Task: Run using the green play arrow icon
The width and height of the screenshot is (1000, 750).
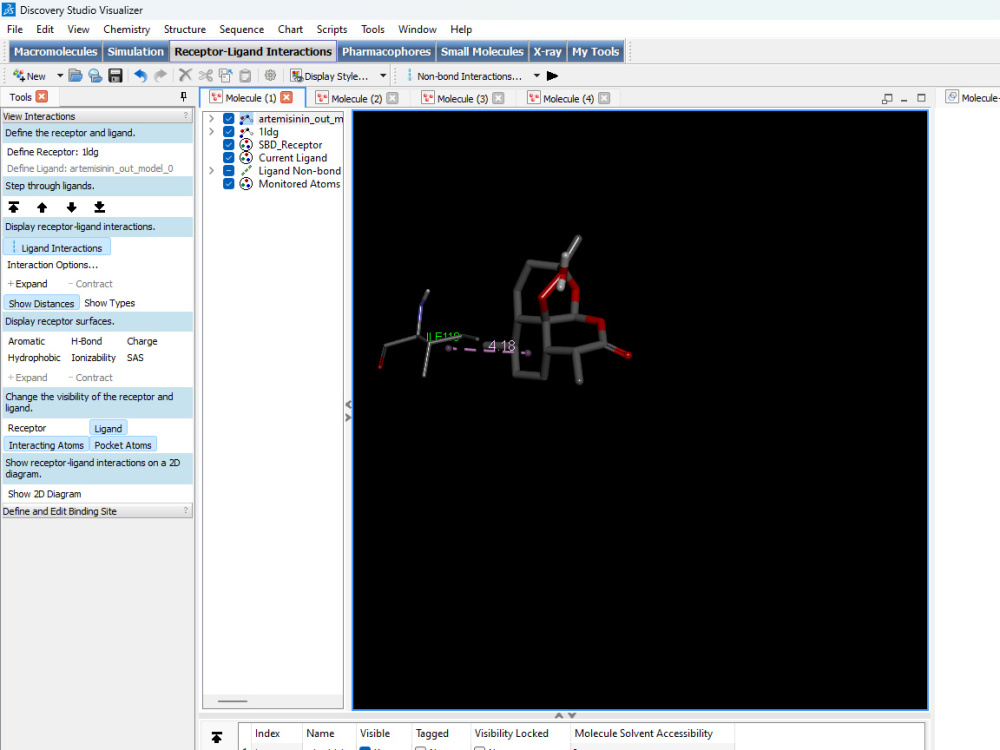Action: [553, 74]
